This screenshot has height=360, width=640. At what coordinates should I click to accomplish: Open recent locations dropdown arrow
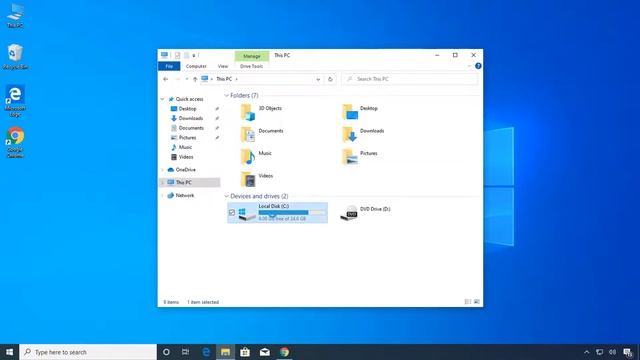pyautogui.click(x=187, y=79)
